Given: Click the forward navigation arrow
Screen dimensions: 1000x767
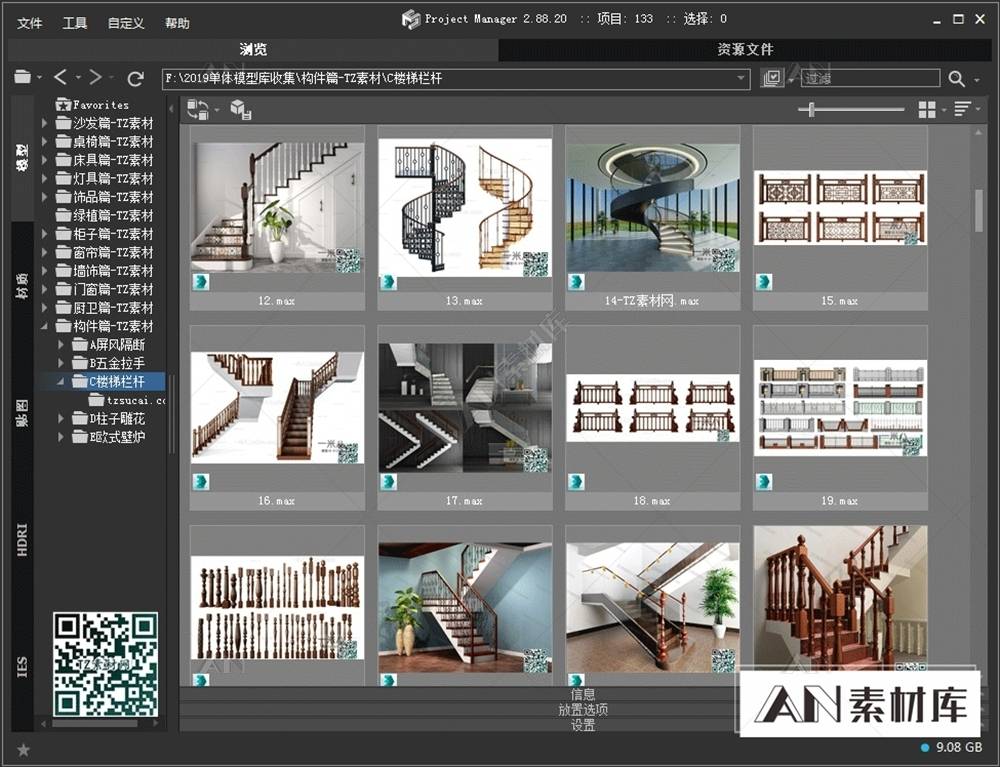Looking at the screenshot, I should pos(96,78).
